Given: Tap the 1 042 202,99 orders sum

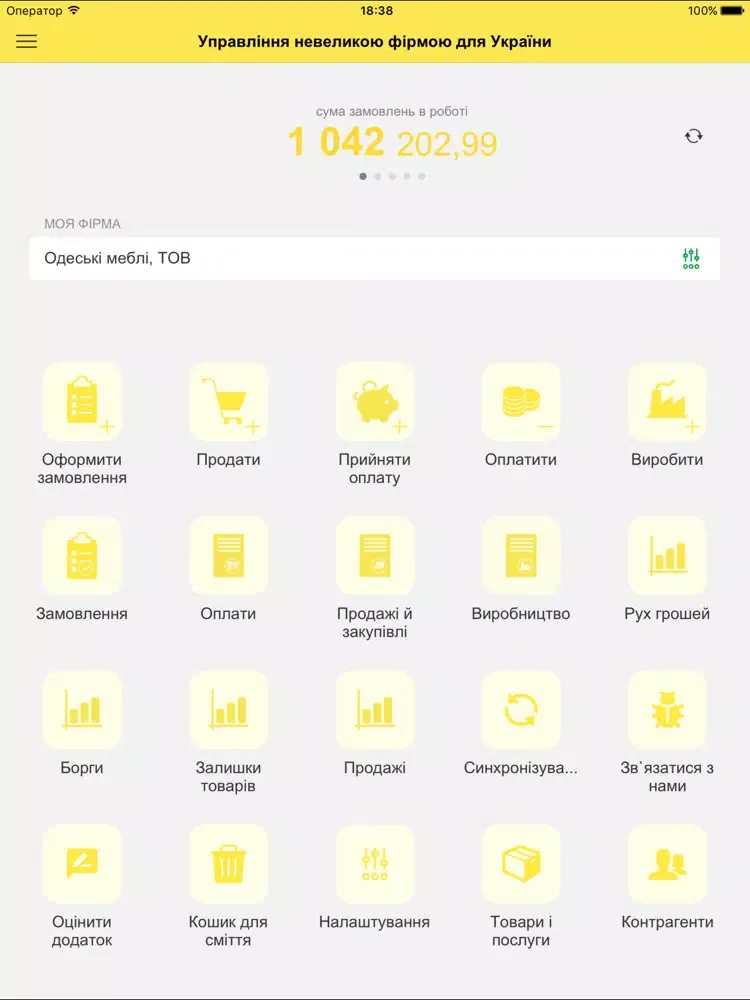Looking at the screenshot, I should [x=392, y=142].
